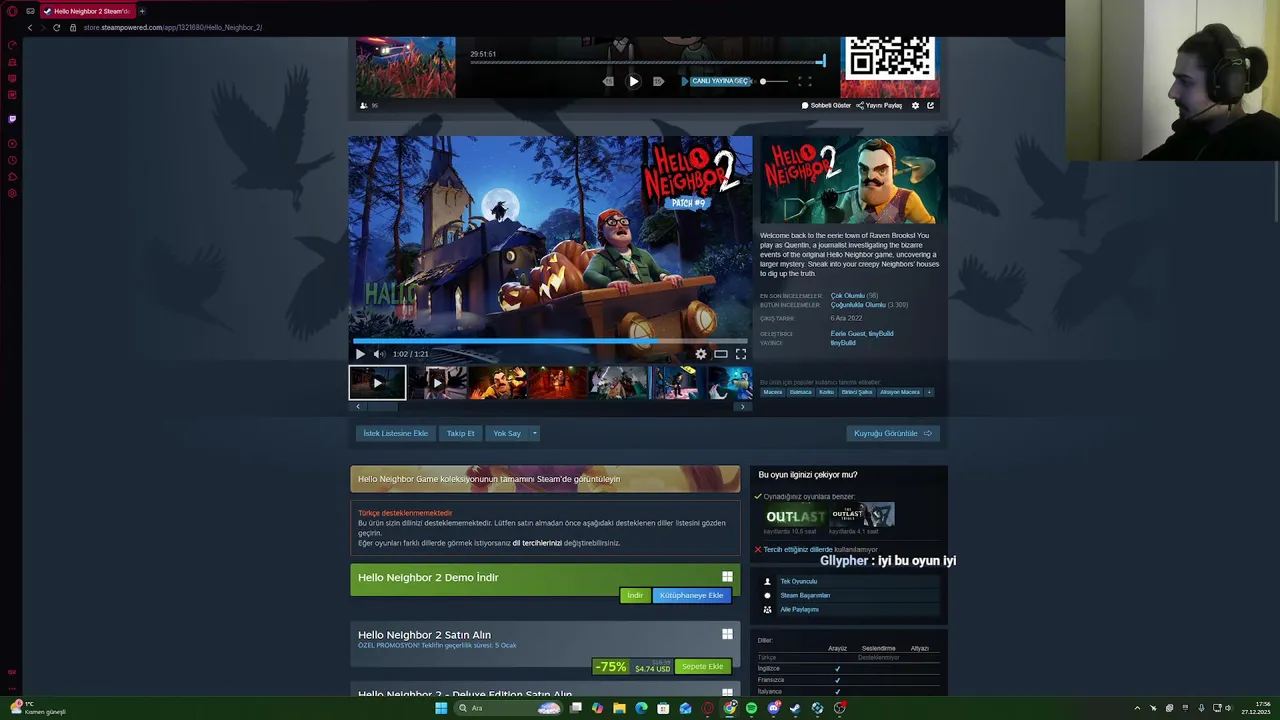
Task: Switch to Hello Neighbor 2 browser tab
Action: [x=86, y=11]
